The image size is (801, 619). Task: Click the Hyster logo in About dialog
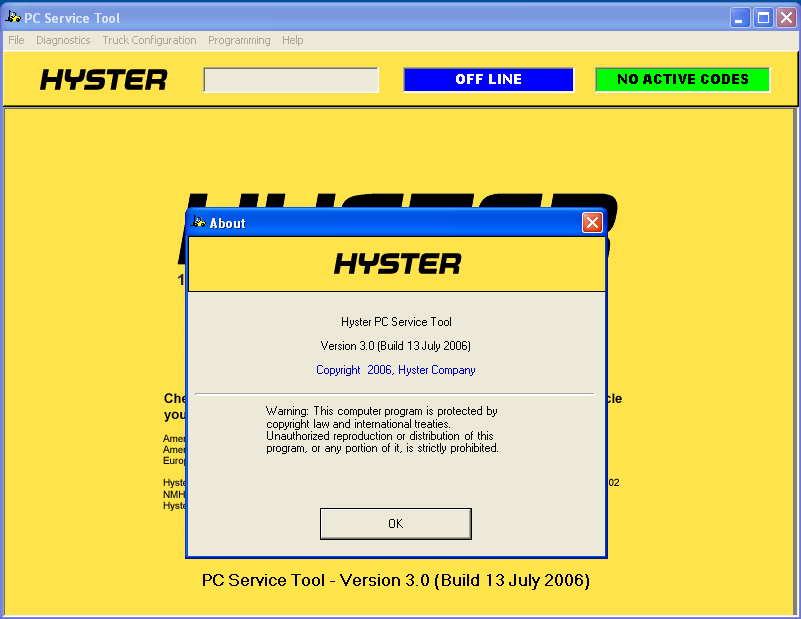click(x=397, y=264)
